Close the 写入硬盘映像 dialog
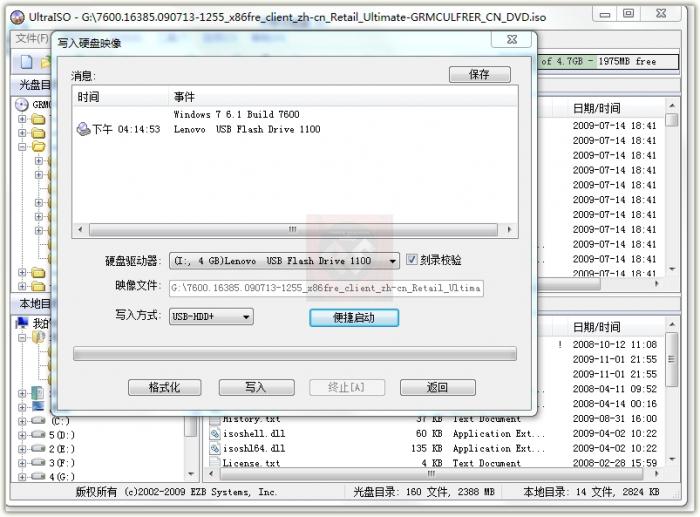Image resolution: width=700 pixels, height=517 pixels. [x=512, y=39]
